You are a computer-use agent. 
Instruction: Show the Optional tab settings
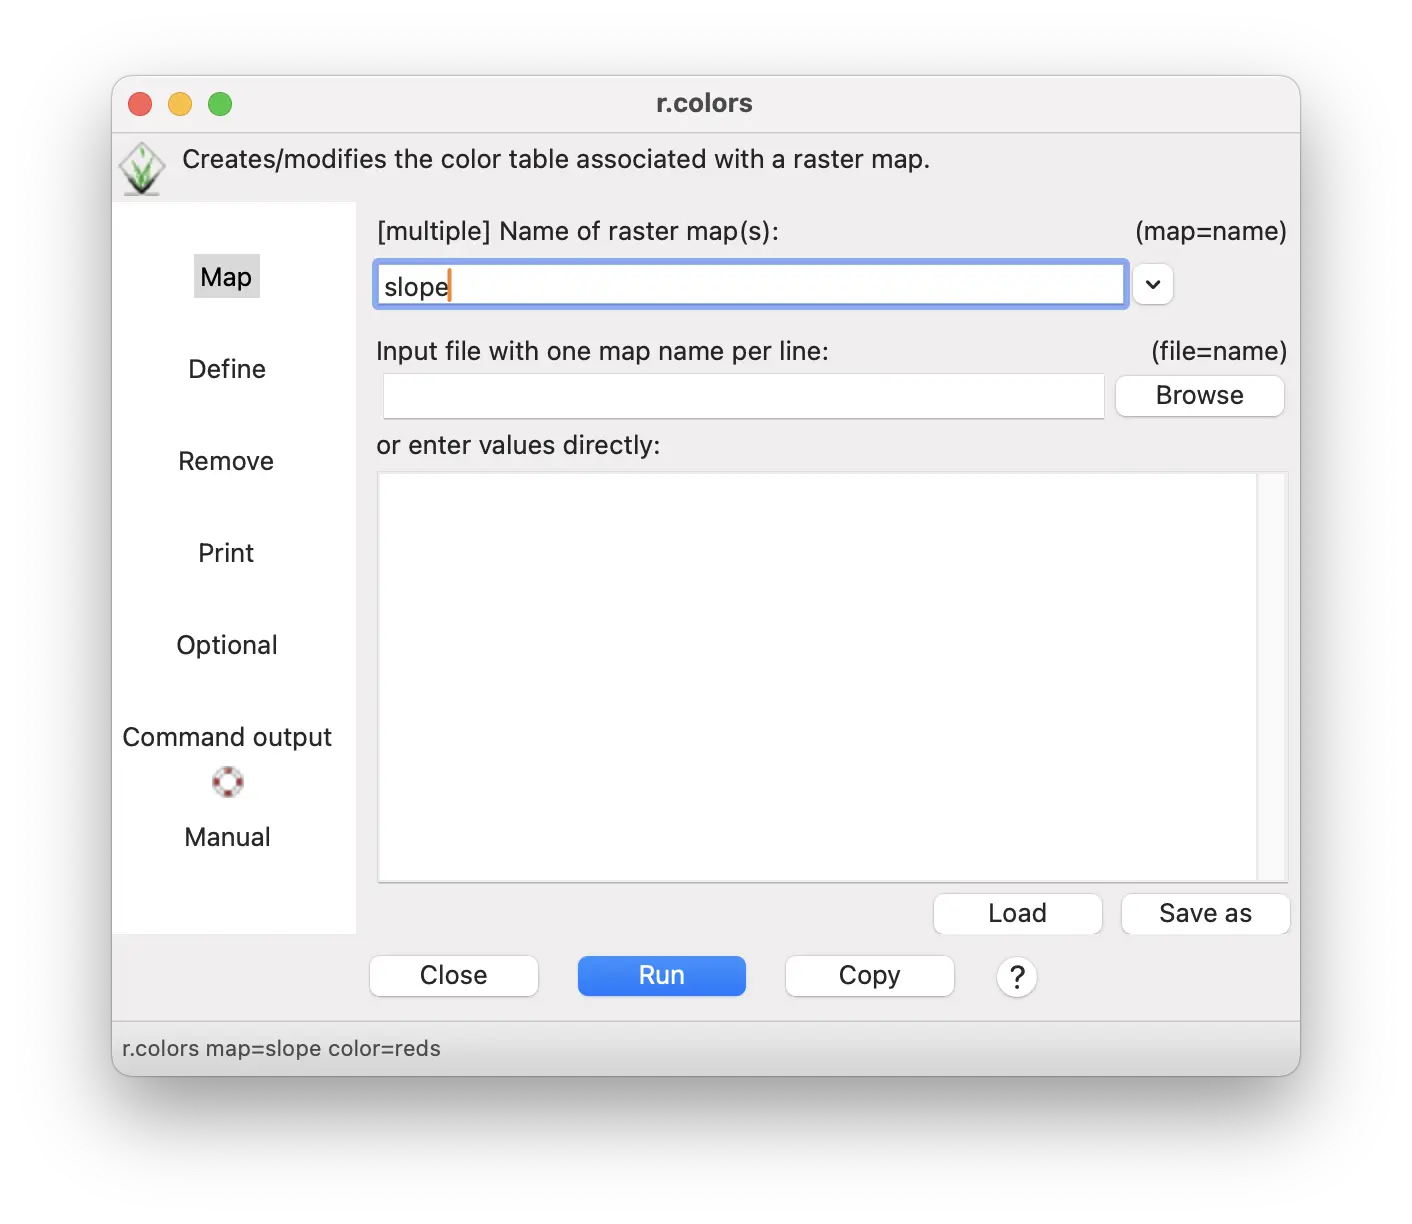coord(226,645)
